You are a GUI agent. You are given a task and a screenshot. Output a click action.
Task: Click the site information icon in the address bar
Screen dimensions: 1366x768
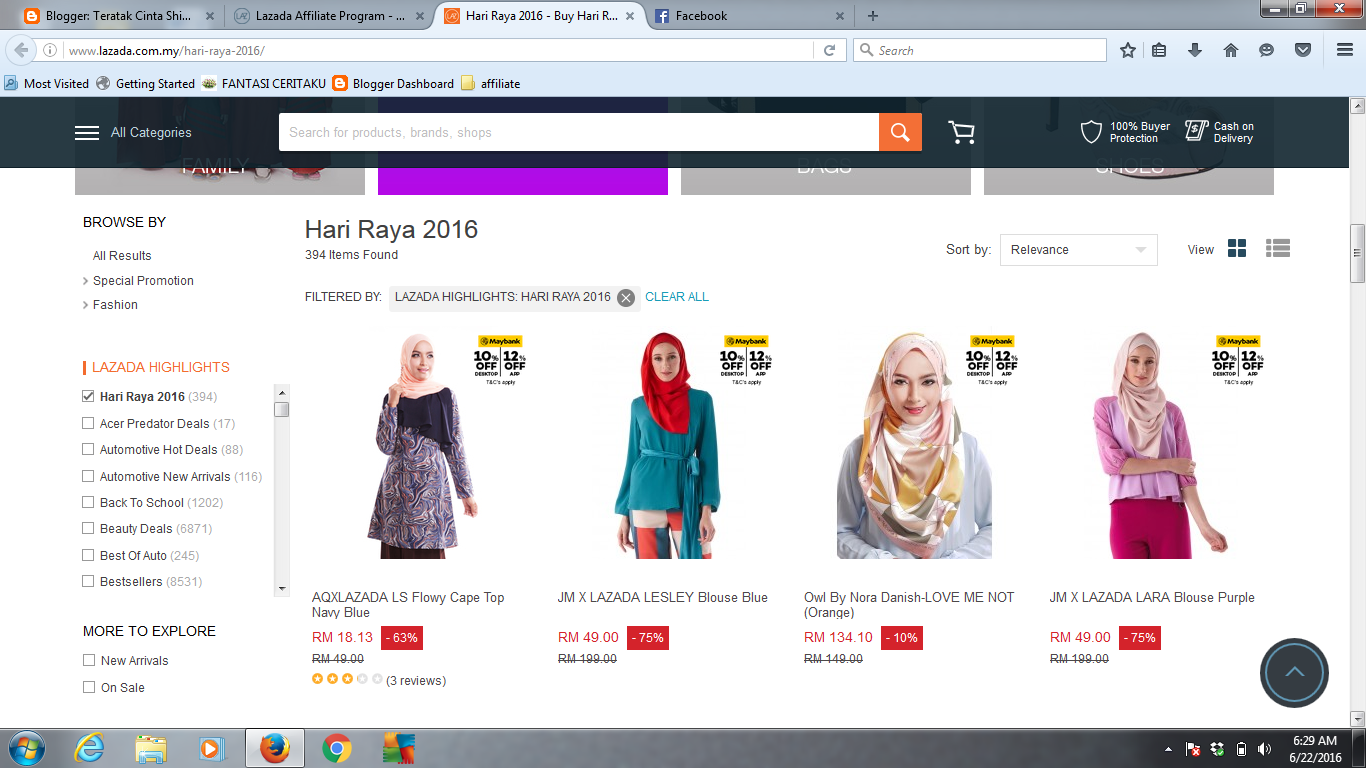point(50,50)
